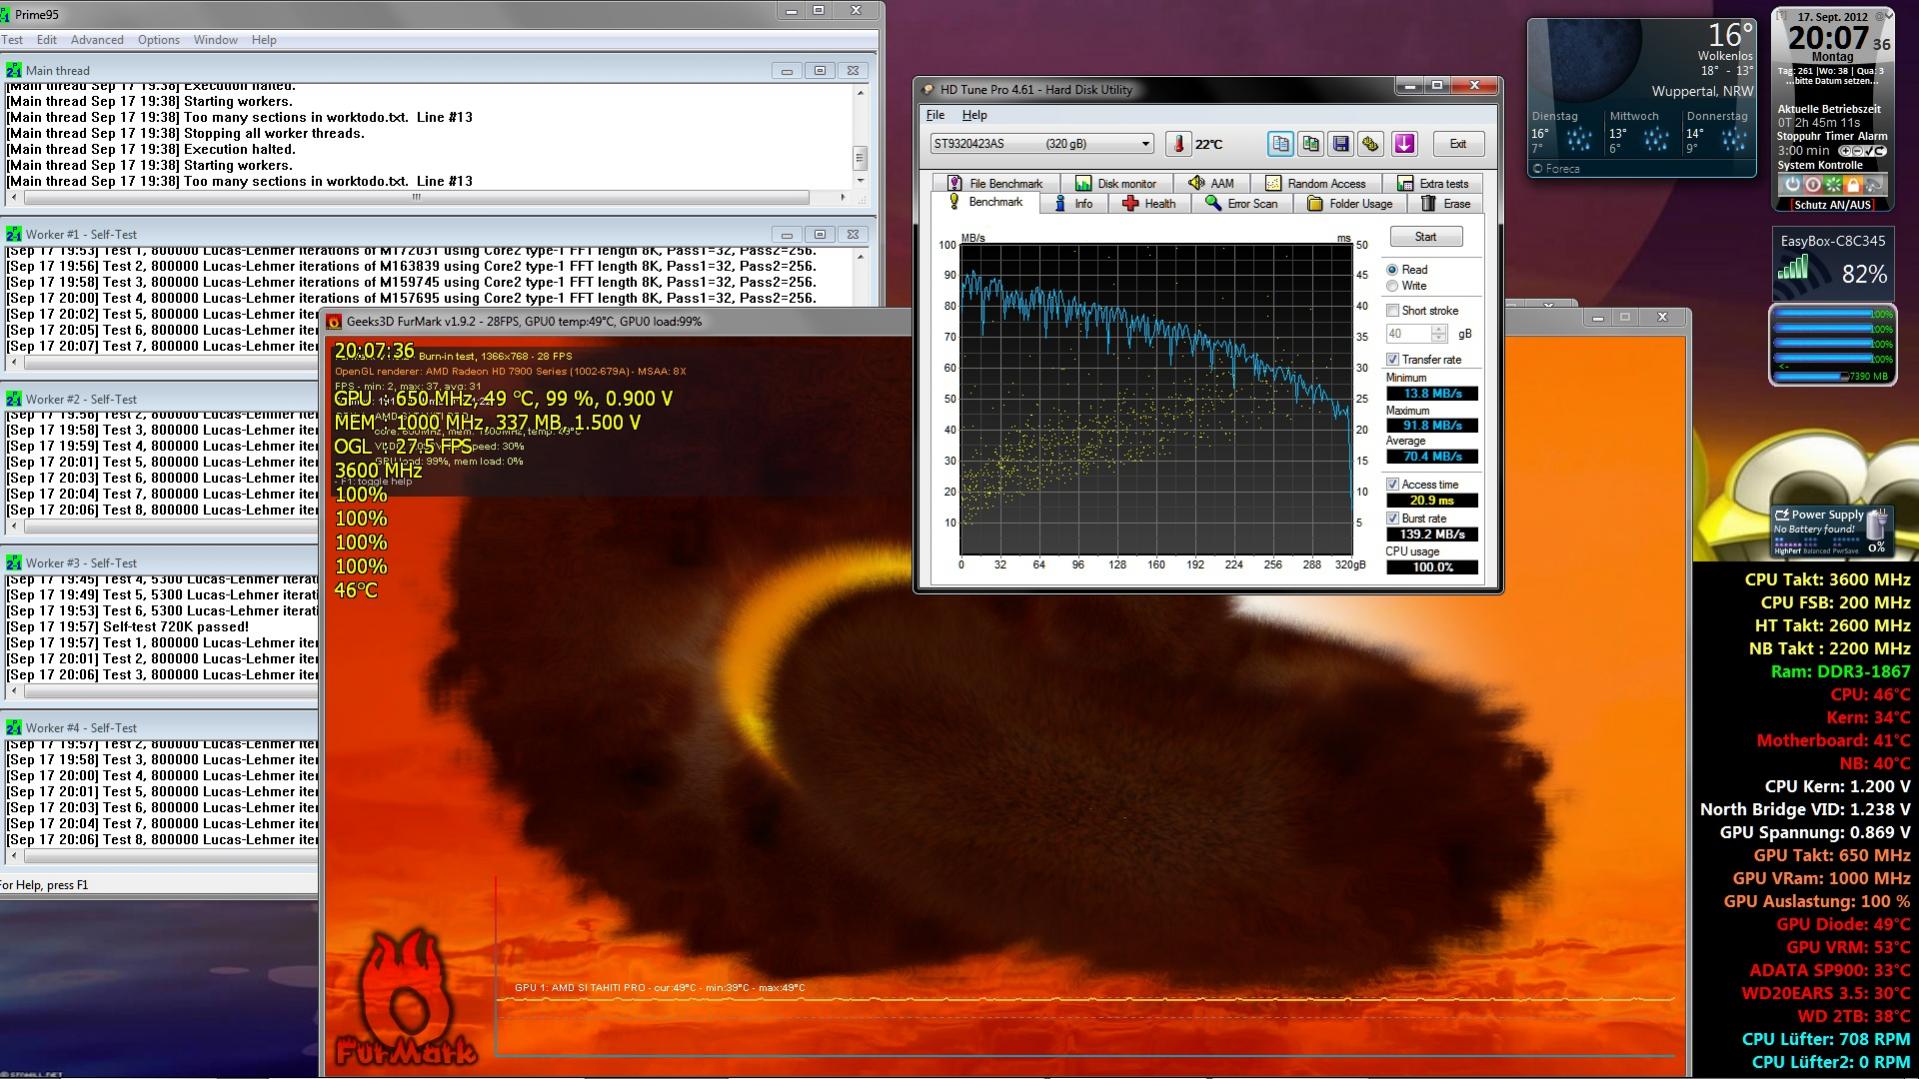1919x1079 pixels.
Task: Open the File menu in HD Tune
Action: 935,115
